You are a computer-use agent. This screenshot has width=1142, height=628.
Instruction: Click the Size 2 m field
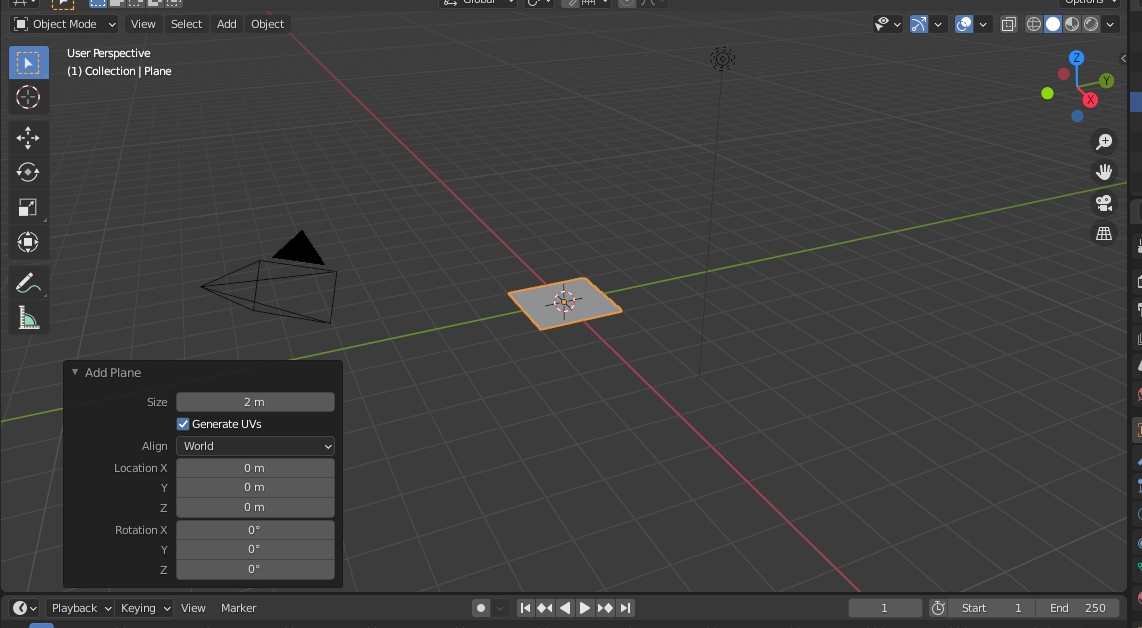[x=256, y=402]
